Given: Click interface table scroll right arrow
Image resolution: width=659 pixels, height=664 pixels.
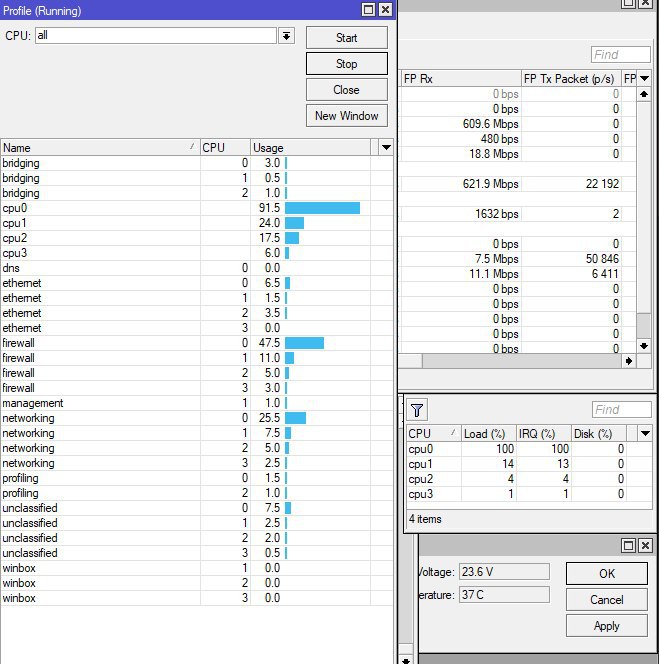Looking at the screenshot, I should point(629,361).
